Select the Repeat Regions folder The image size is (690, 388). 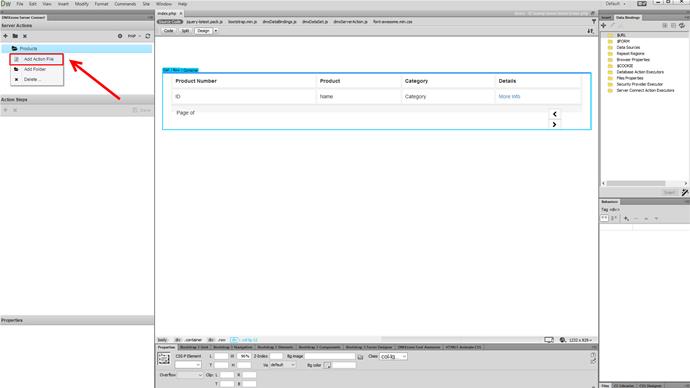(x=630, y=54)
